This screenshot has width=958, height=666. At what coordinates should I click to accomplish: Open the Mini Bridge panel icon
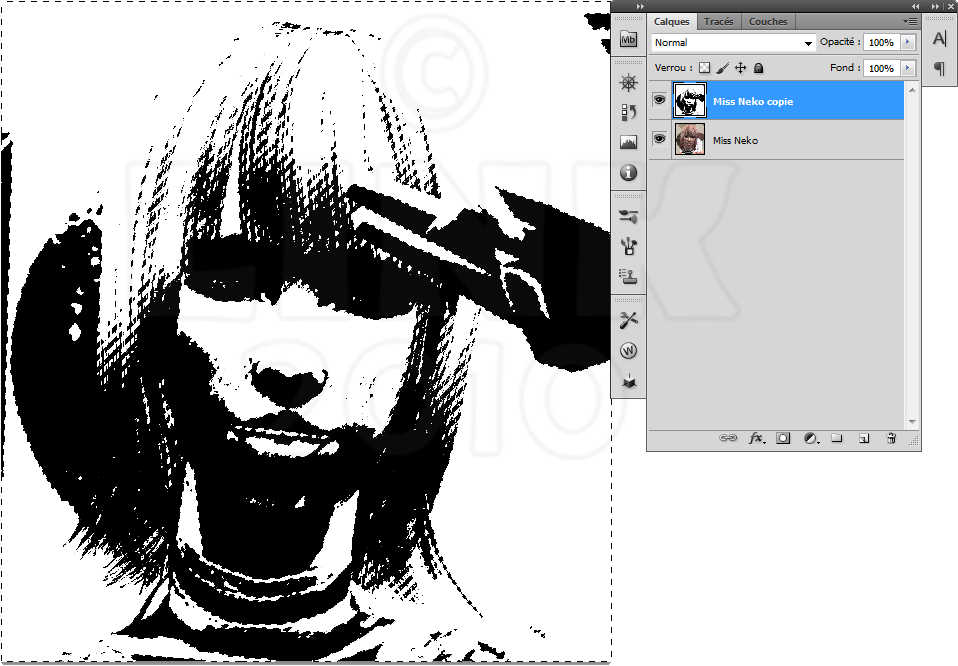(628, 40)
